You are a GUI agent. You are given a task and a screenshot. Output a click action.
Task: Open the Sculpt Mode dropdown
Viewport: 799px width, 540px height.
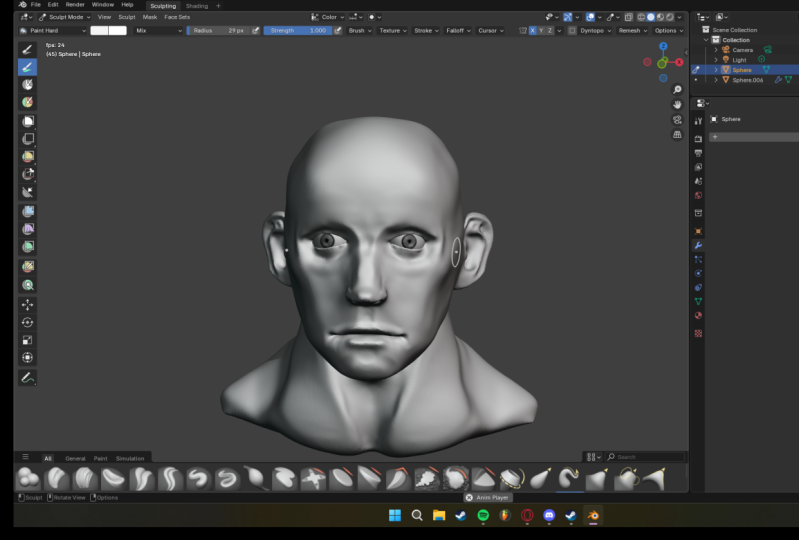point(65,17)
